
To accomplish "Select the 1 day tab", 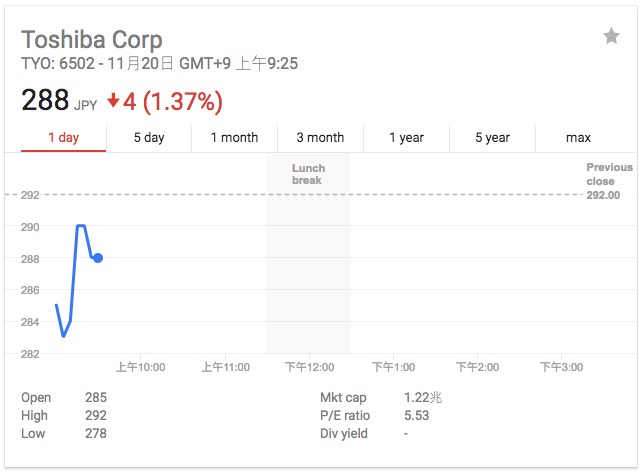I will (x=63, y=138).
